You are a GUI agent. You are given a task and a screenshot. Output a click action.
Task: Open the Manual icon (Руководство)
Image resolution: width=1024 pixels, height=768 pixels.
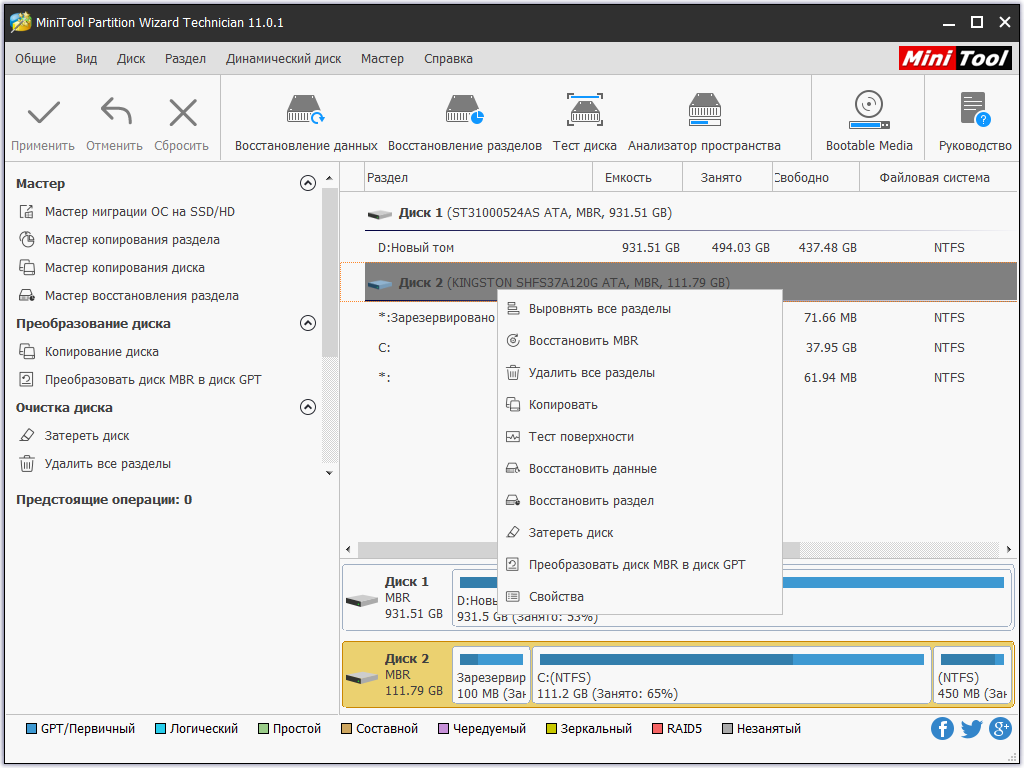pyautogui.click(x=975, y=109)
